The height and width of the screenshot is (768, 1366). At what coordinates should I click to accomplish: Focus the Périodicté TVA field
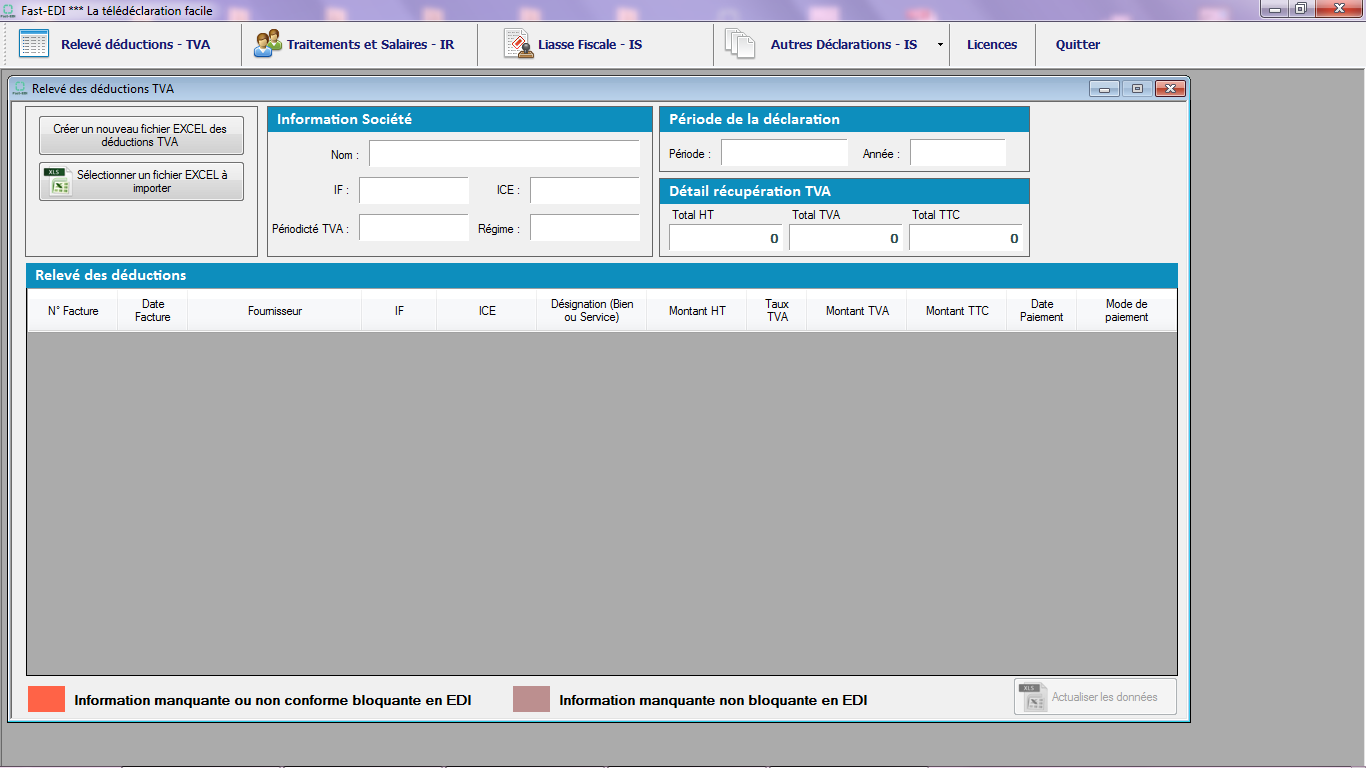[414, 228]
